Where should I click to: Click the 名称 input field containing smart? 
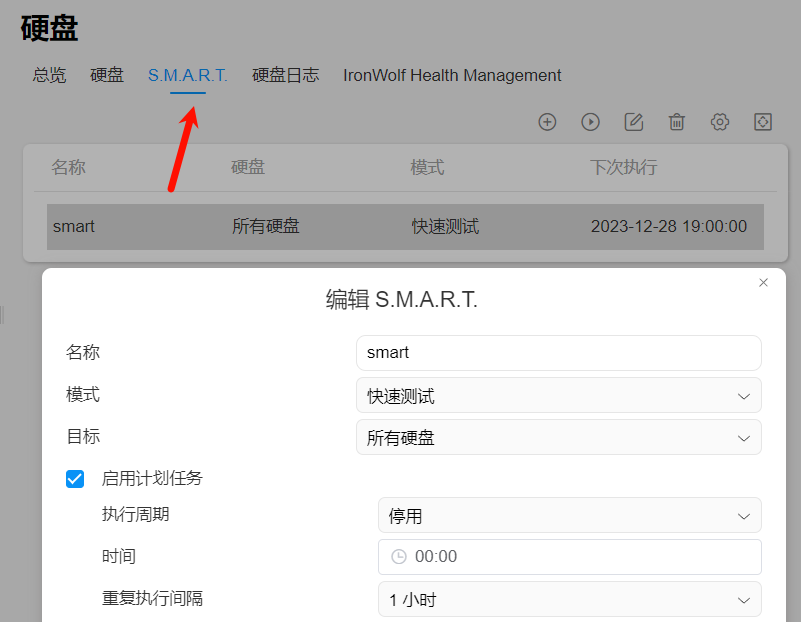(558, 353)
